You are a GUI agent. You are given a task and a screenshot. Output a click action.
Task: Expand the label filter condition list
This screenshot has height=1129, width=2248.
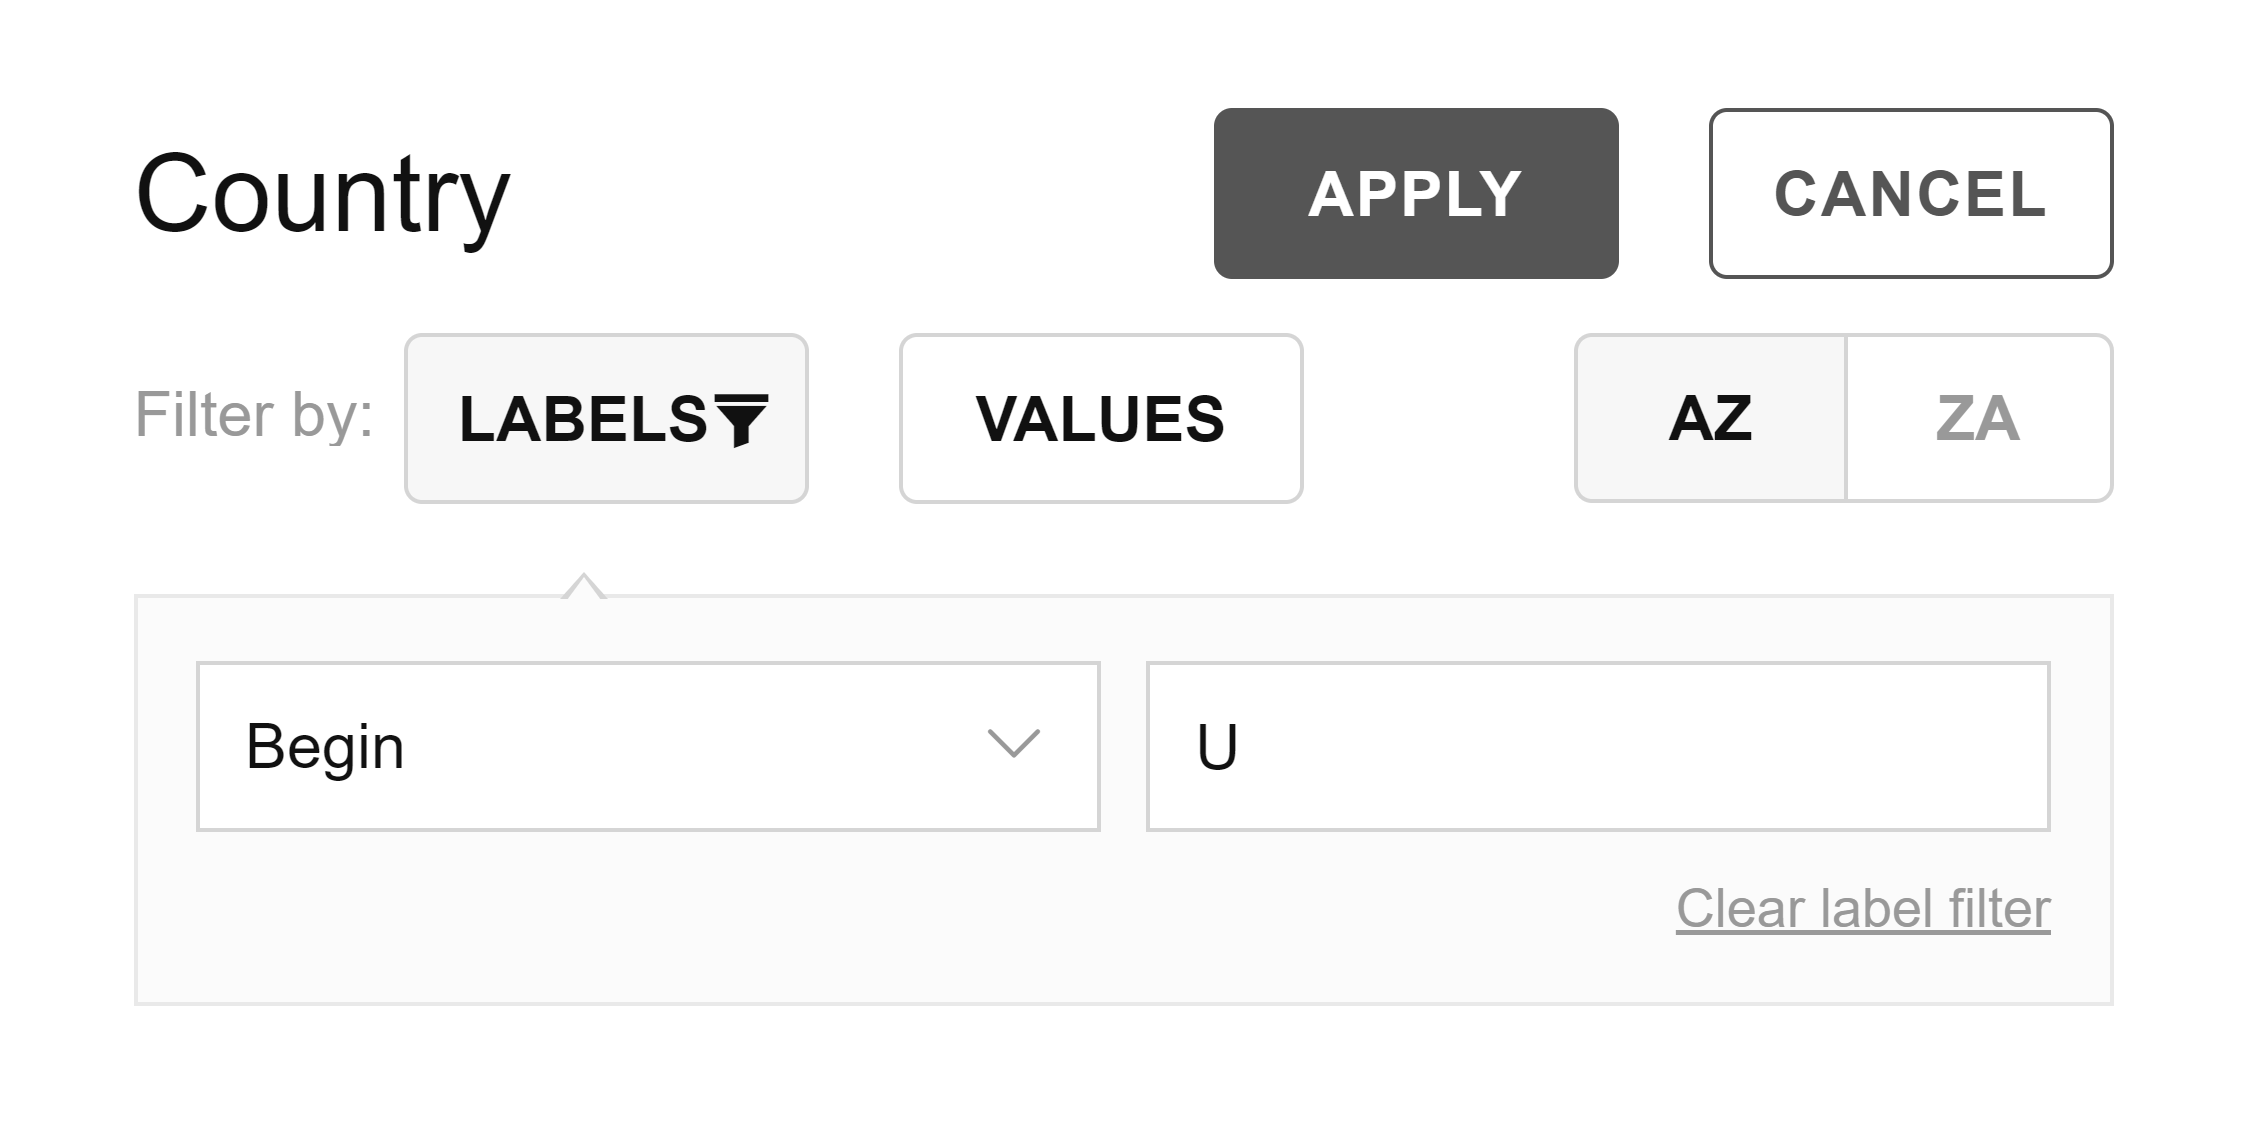pyautogui.click(x=648, y=746)
